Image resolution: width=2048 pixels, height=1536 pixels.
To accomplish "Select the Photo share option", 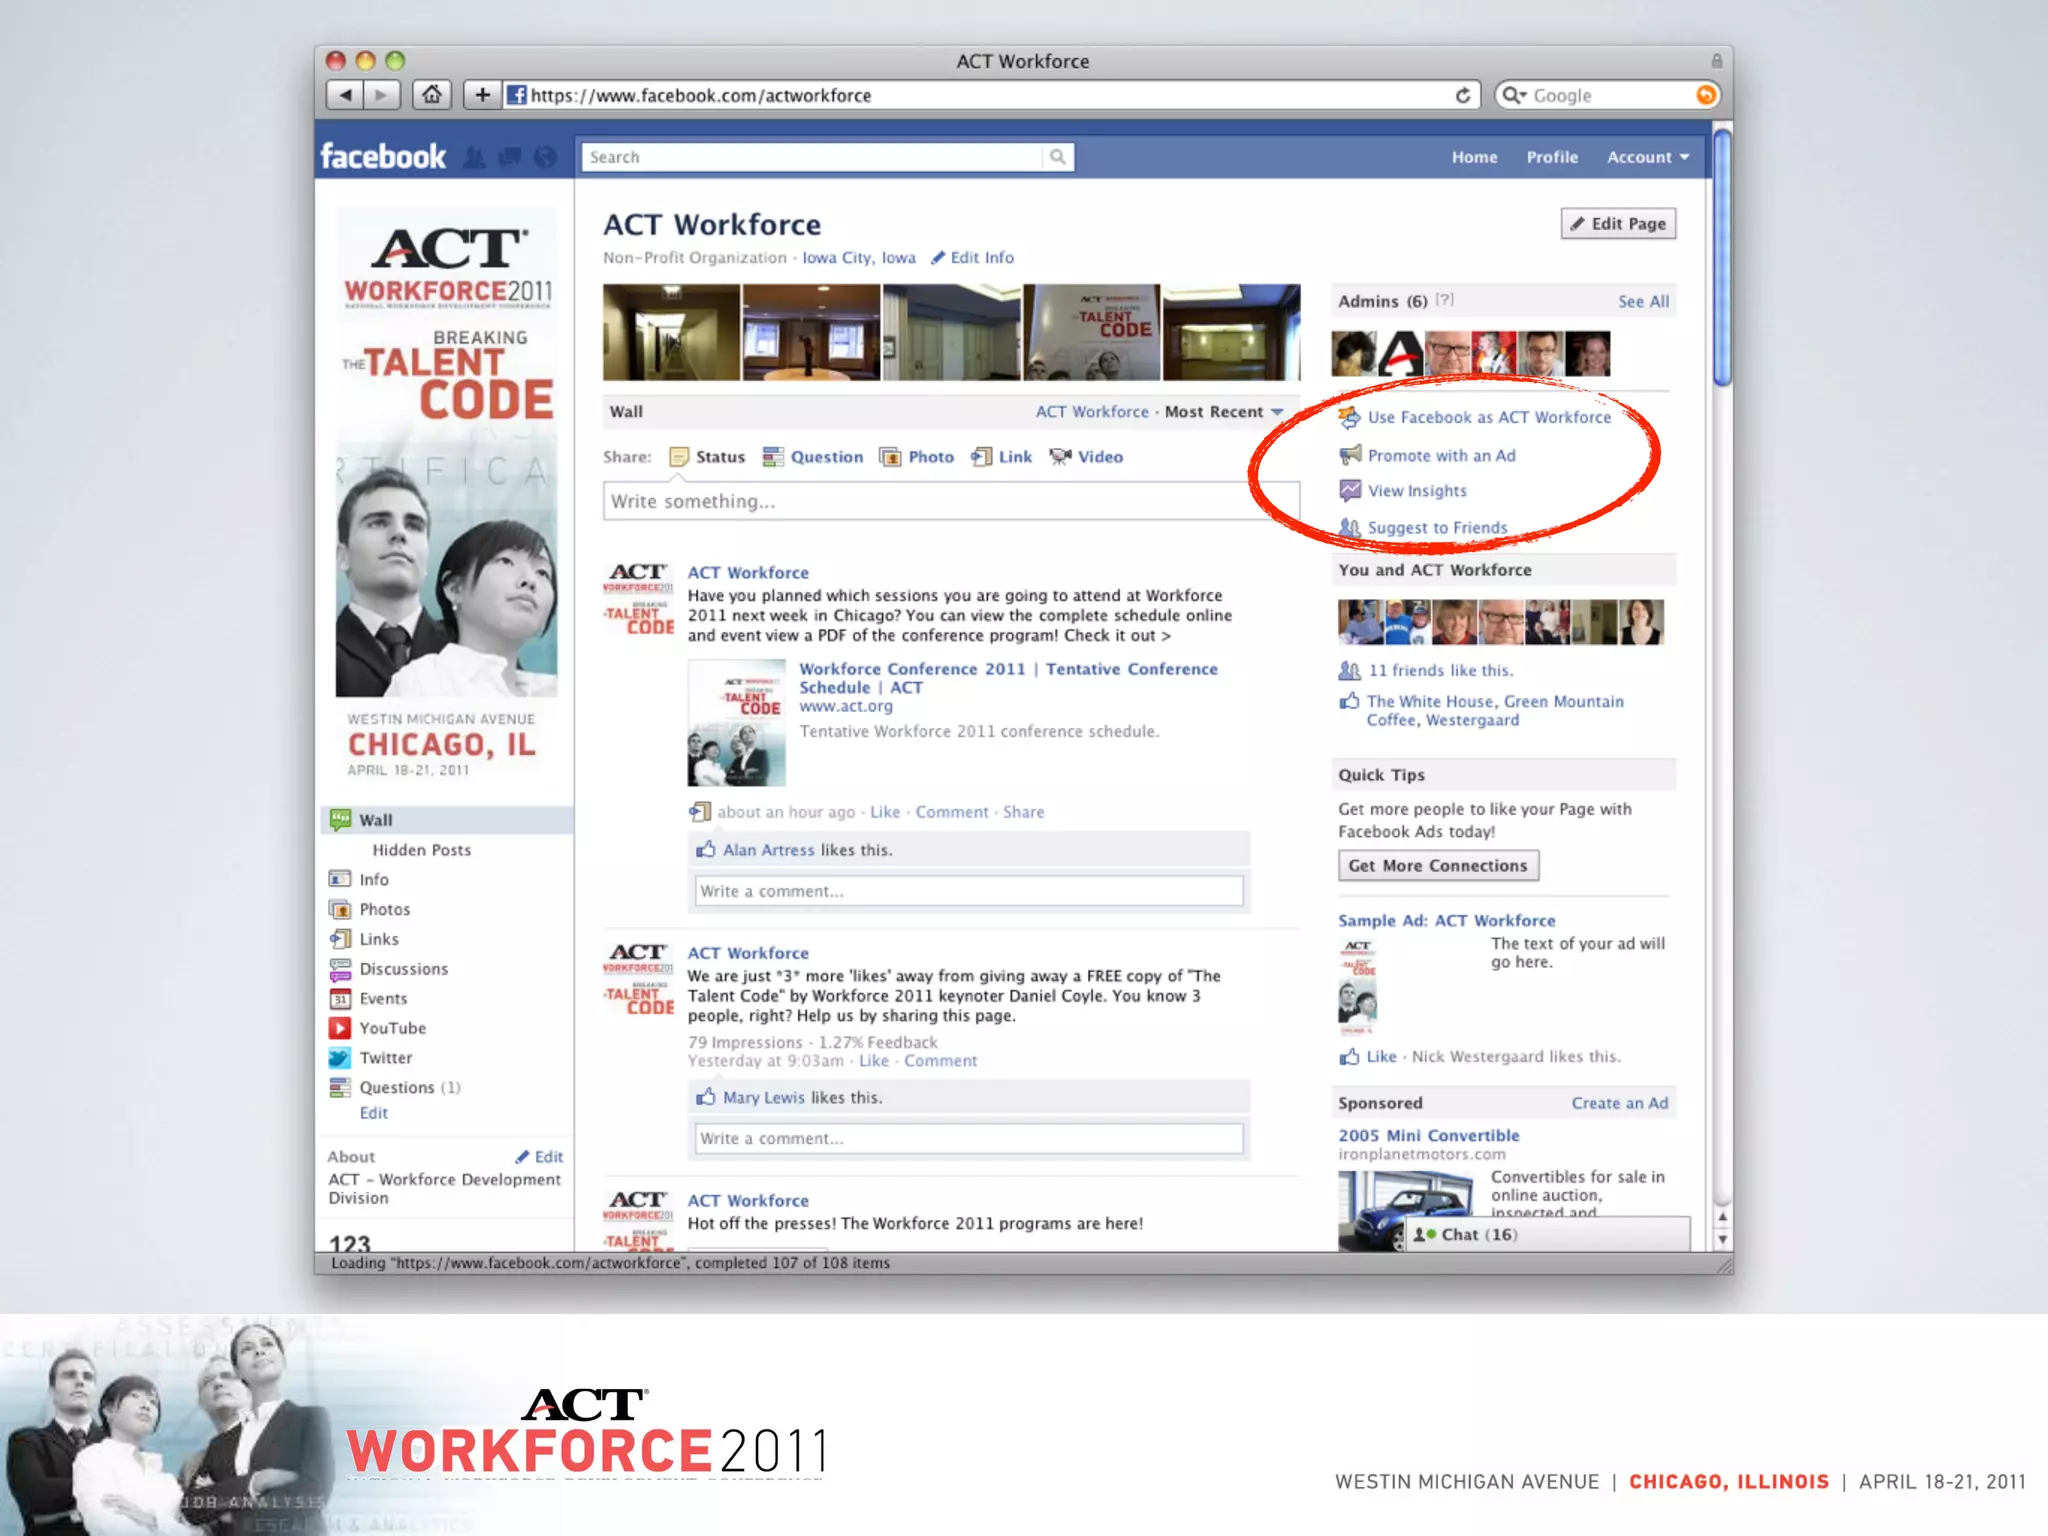I will (916, 457).
